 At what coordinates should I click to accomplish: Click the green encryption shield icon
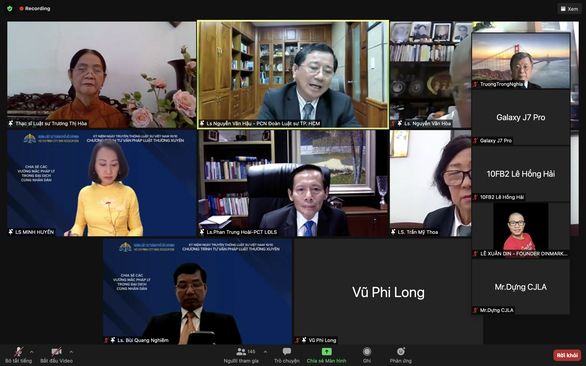[10, 8]
